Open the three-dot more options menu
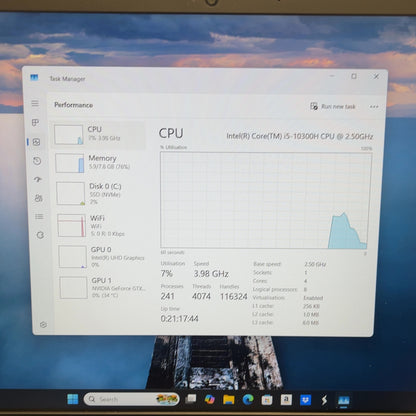416x416 pixels. [374, 107]
